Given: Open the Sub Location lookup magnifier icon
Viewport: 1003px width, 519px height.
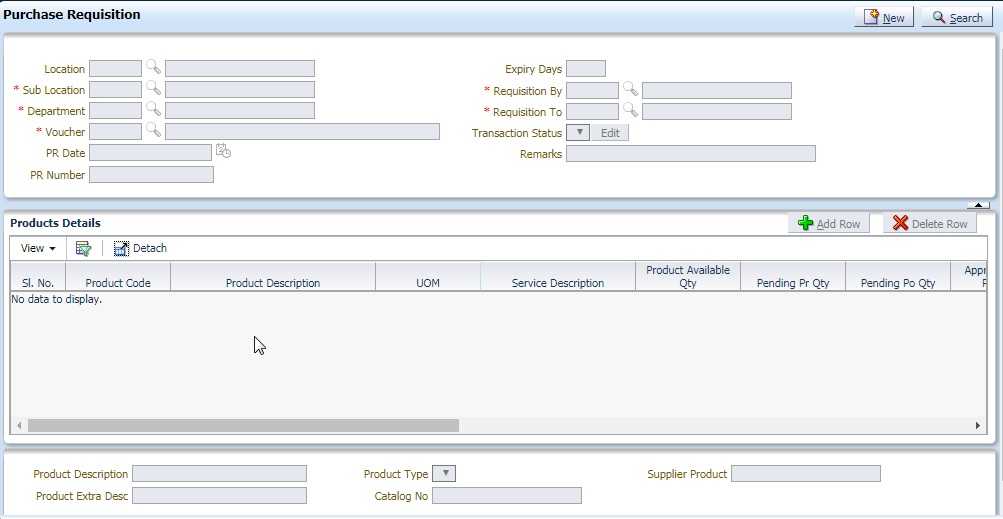Looking at the screenshot, I should [x=153, y=88].
